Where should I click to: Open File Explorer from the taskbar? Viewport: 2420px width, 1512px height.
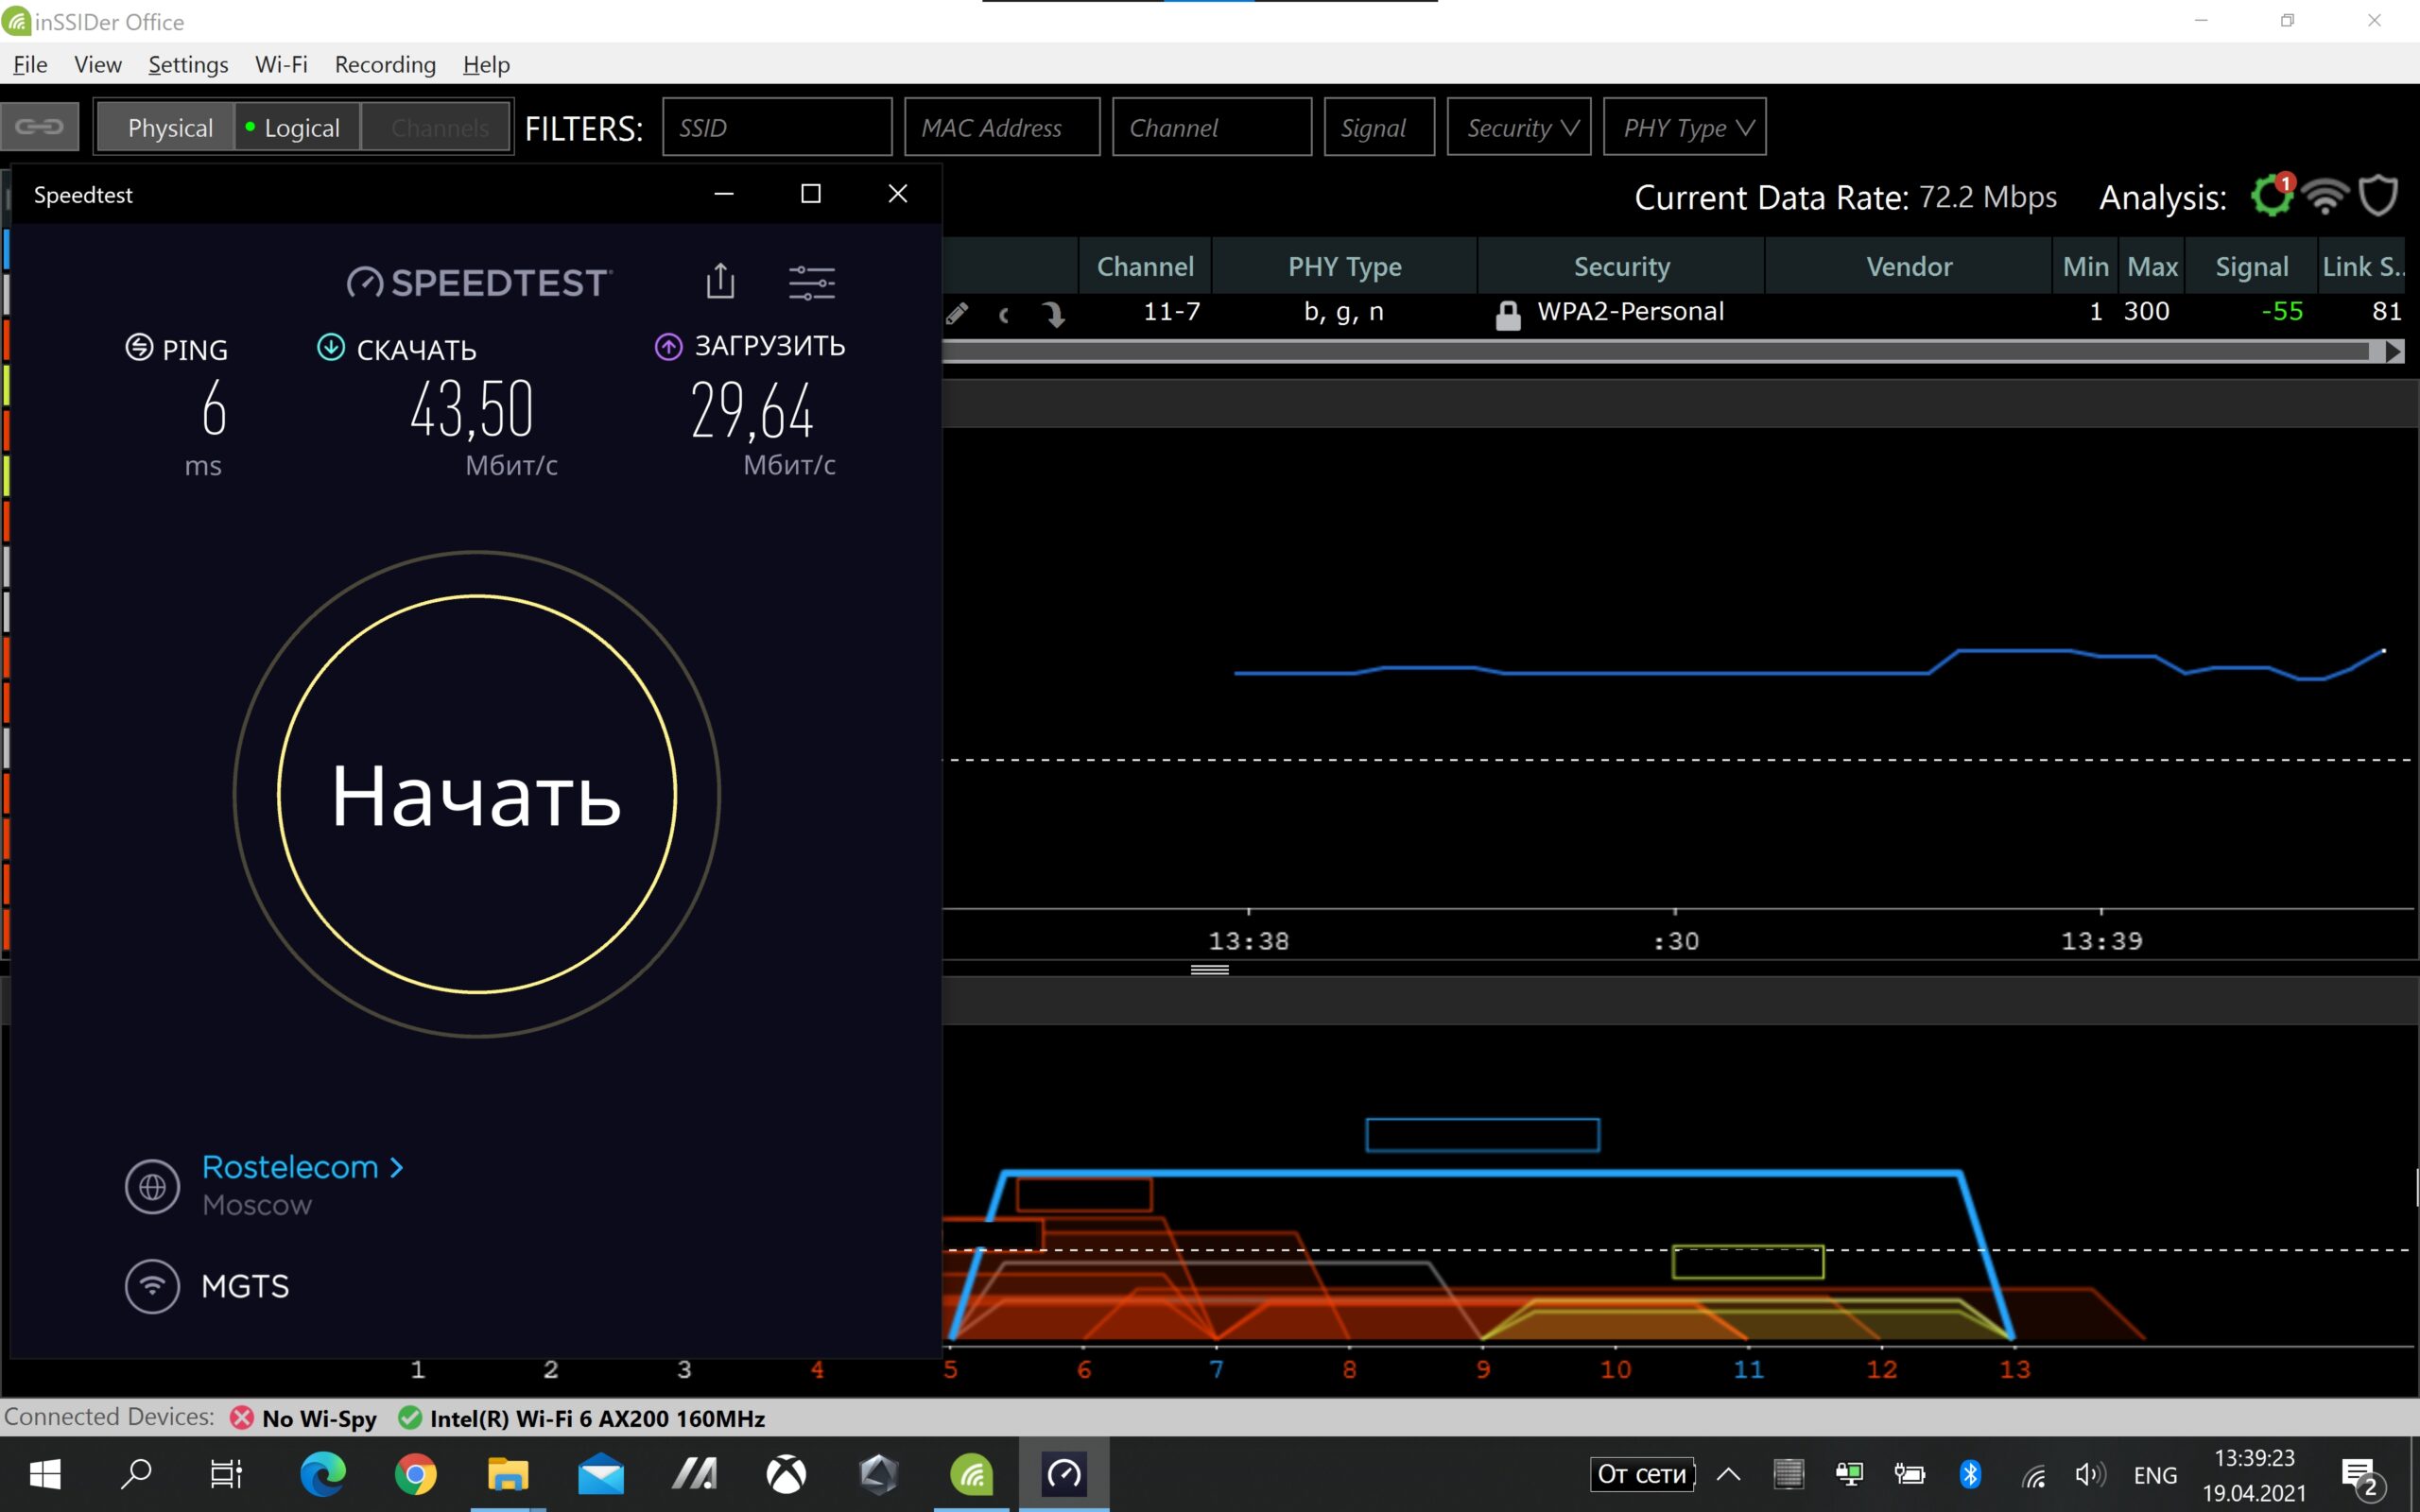[x=508, y=1474]
